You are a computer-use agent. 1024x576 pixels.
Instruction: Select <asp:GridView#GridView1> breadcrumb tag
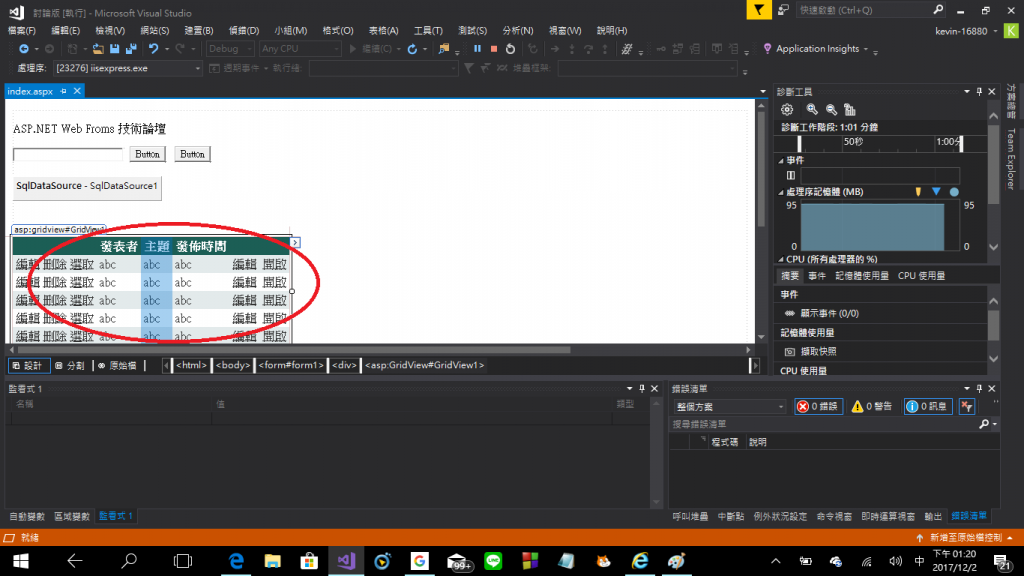point(424,365)
